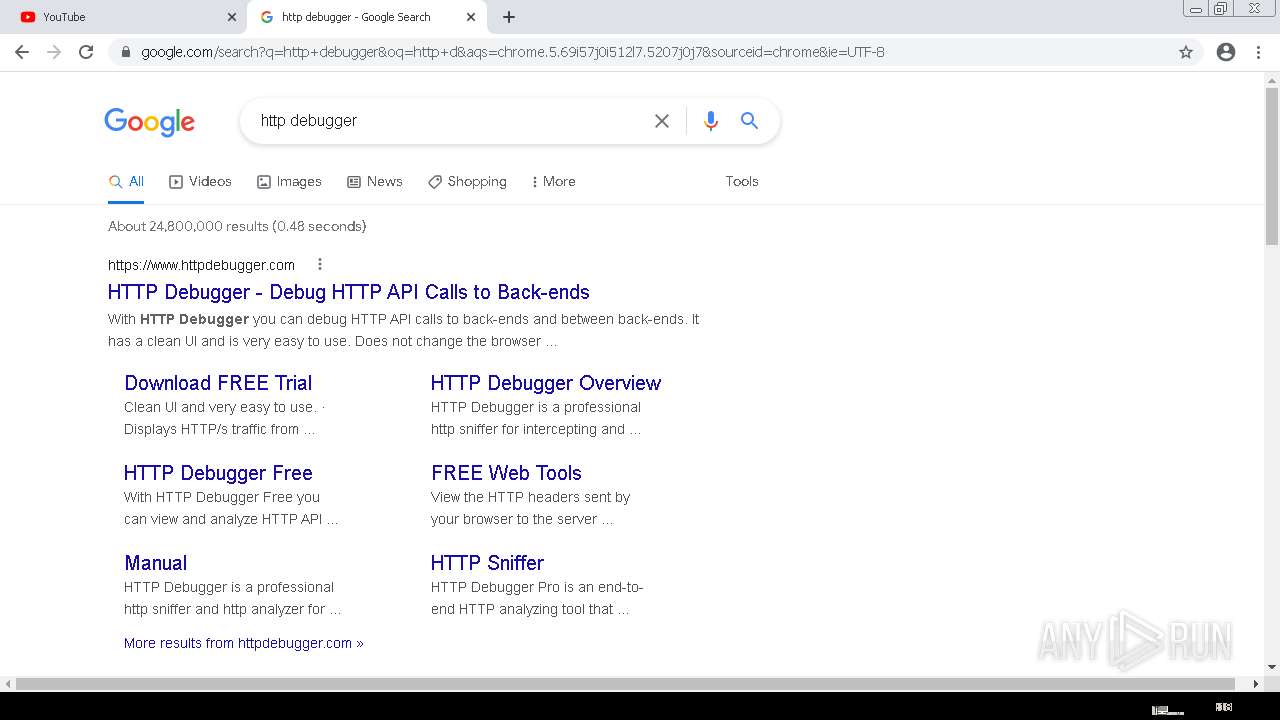Clear the search query with X
The image size is (1280, 720).
pos(662,121)
